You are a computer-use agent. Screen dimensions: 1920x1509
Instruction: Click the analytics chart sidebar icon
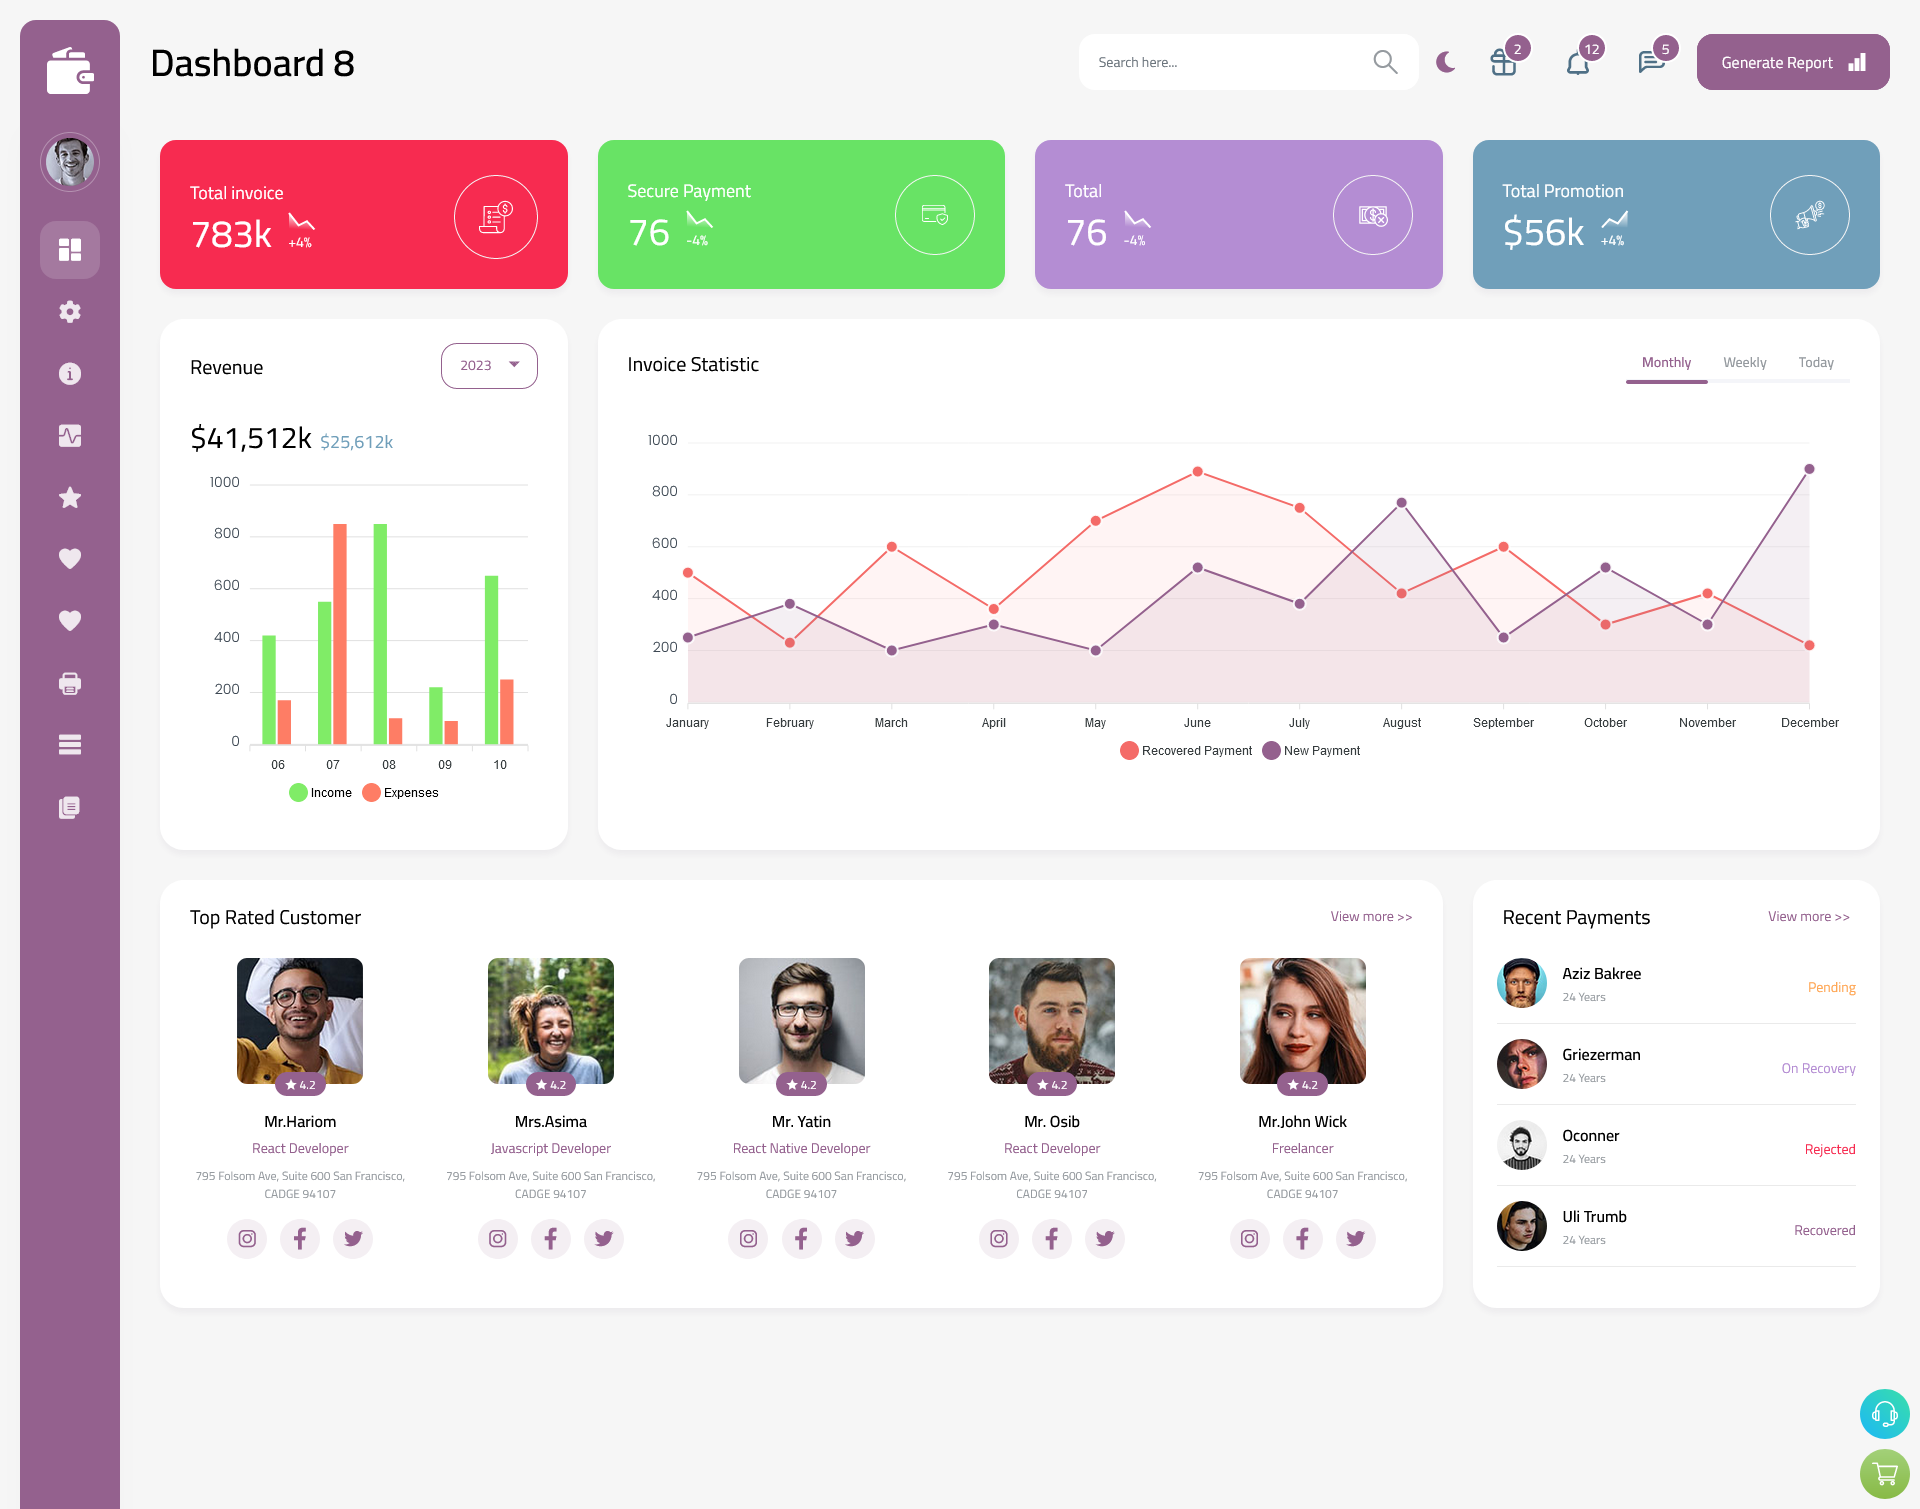point(70,435)
